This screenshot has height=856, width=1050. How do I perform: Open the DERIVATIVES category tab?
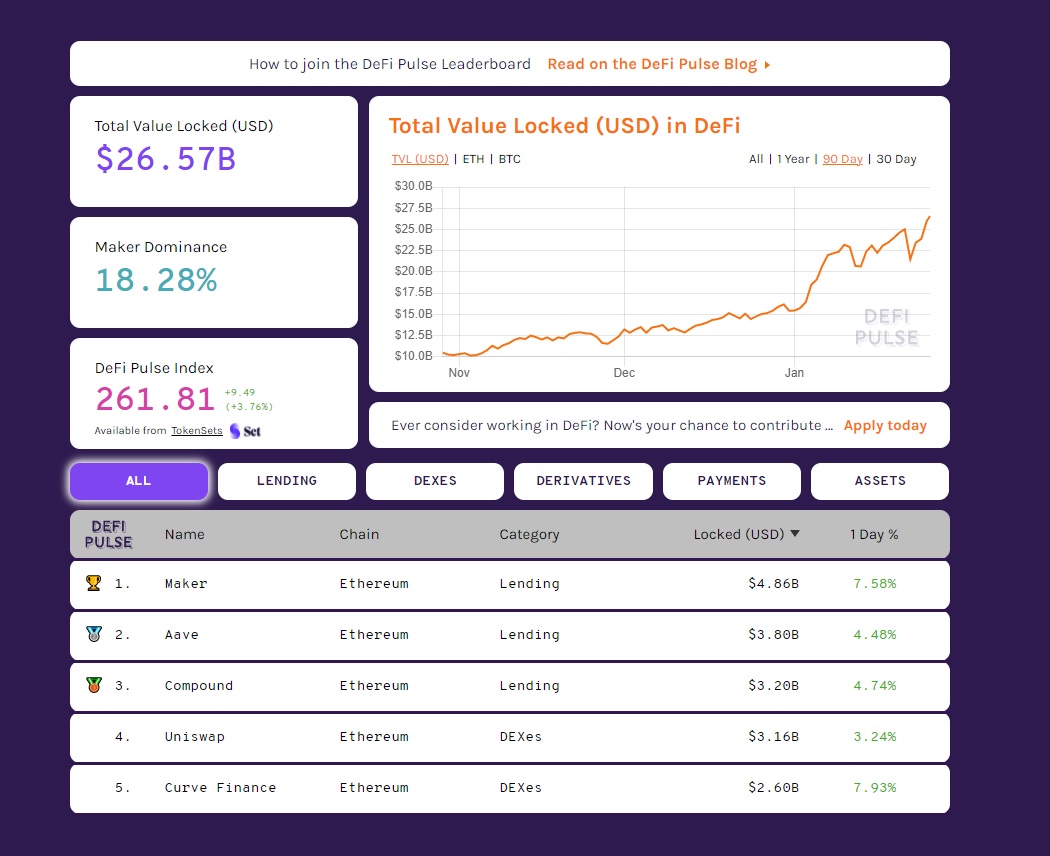(x=583, y=481)
